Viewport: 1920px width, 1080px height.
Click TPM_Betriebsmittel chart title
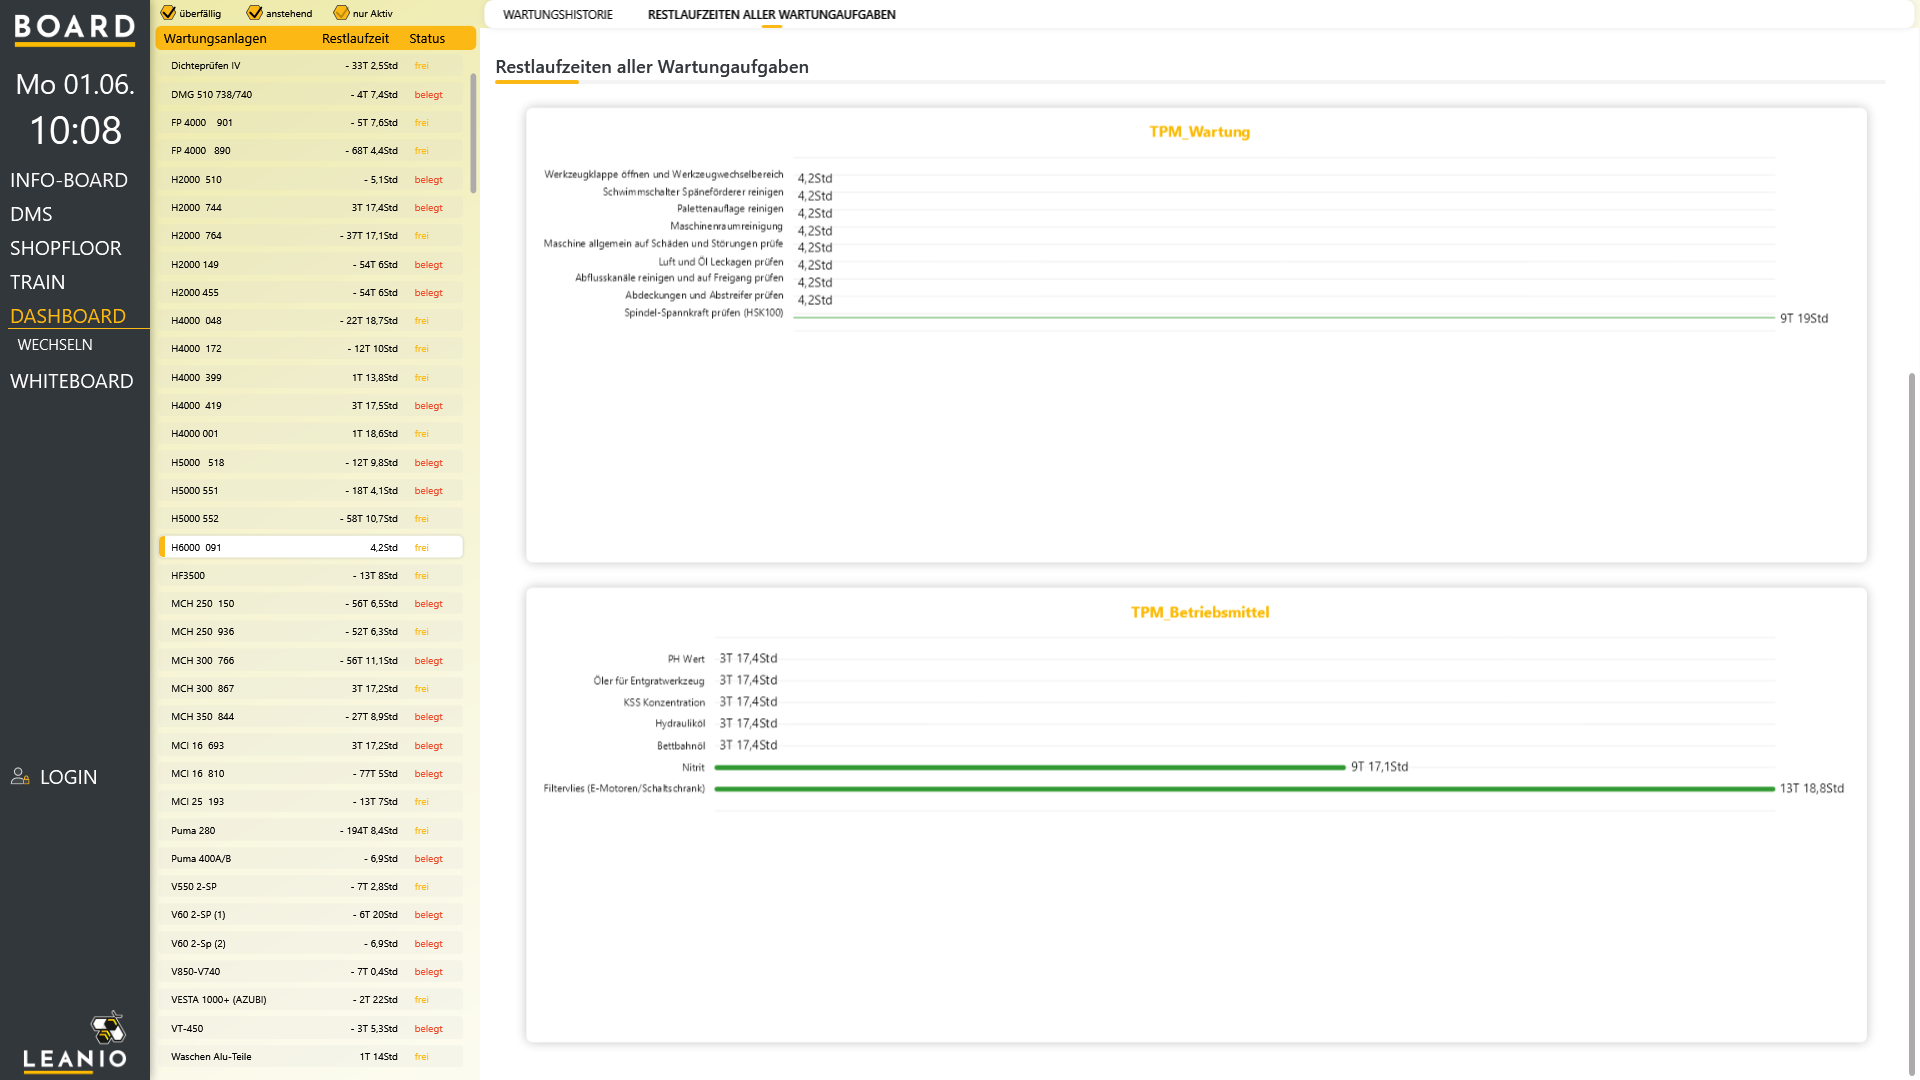[1200, 613]
